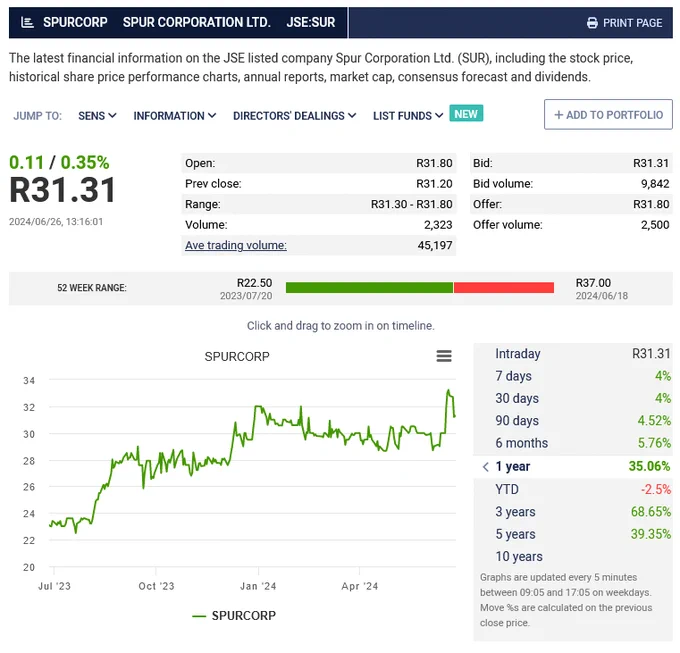Expand the LIST FUNDS dropdown
This screenshot has width=680, height=653.
click(408, 116)
